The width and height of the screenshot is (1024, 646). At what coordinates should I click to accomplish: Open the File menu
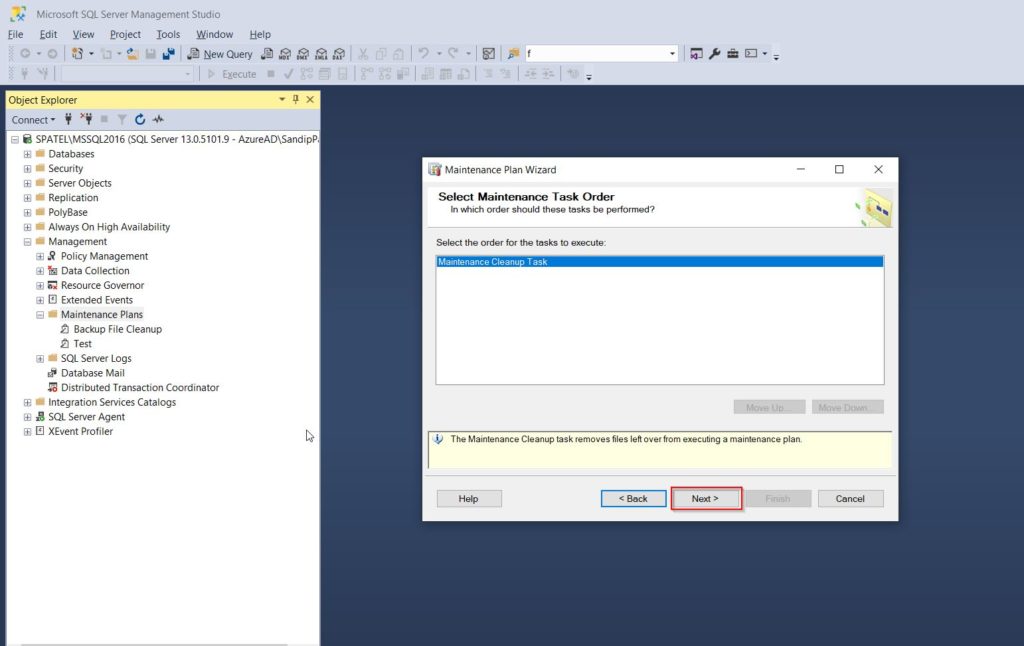(16, 34)
